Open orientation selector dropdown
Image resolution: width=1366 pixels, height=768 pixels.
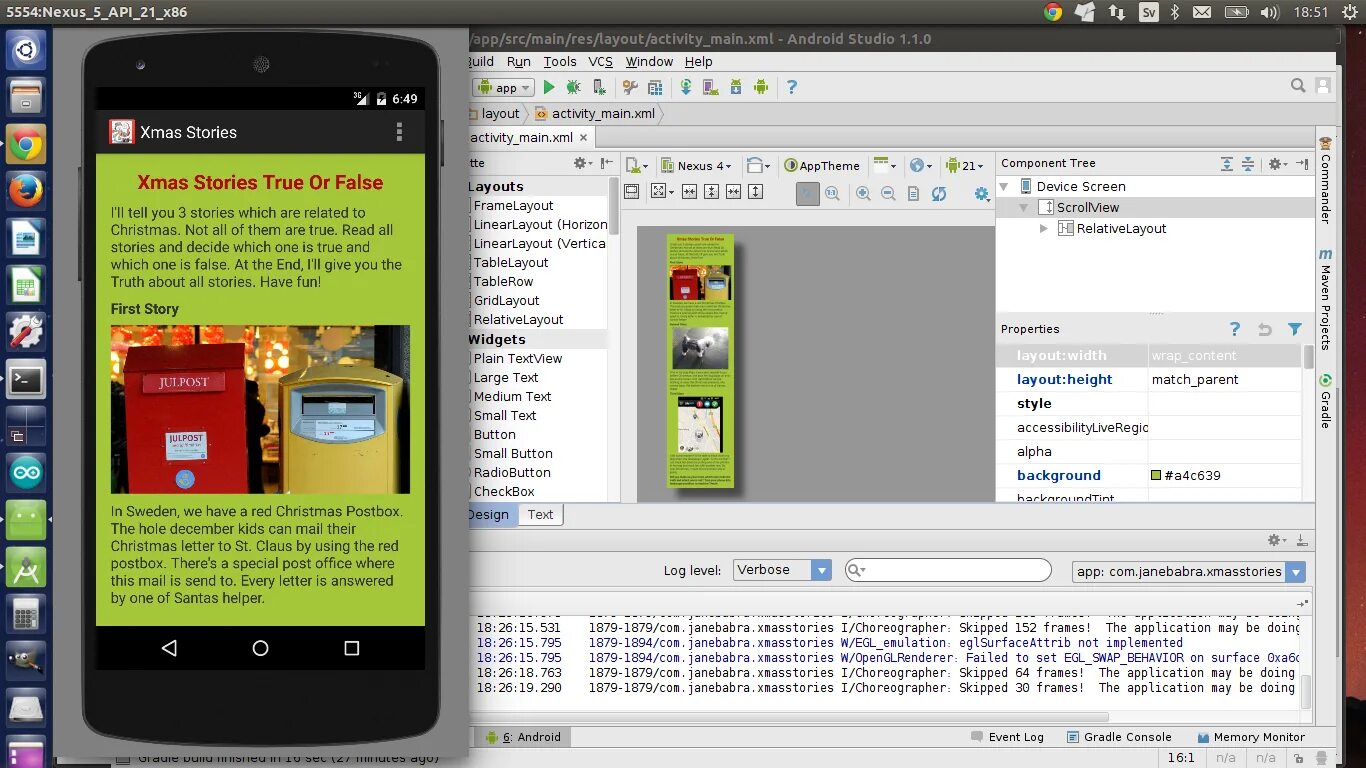pyautogui.click(x=760, y=166)
